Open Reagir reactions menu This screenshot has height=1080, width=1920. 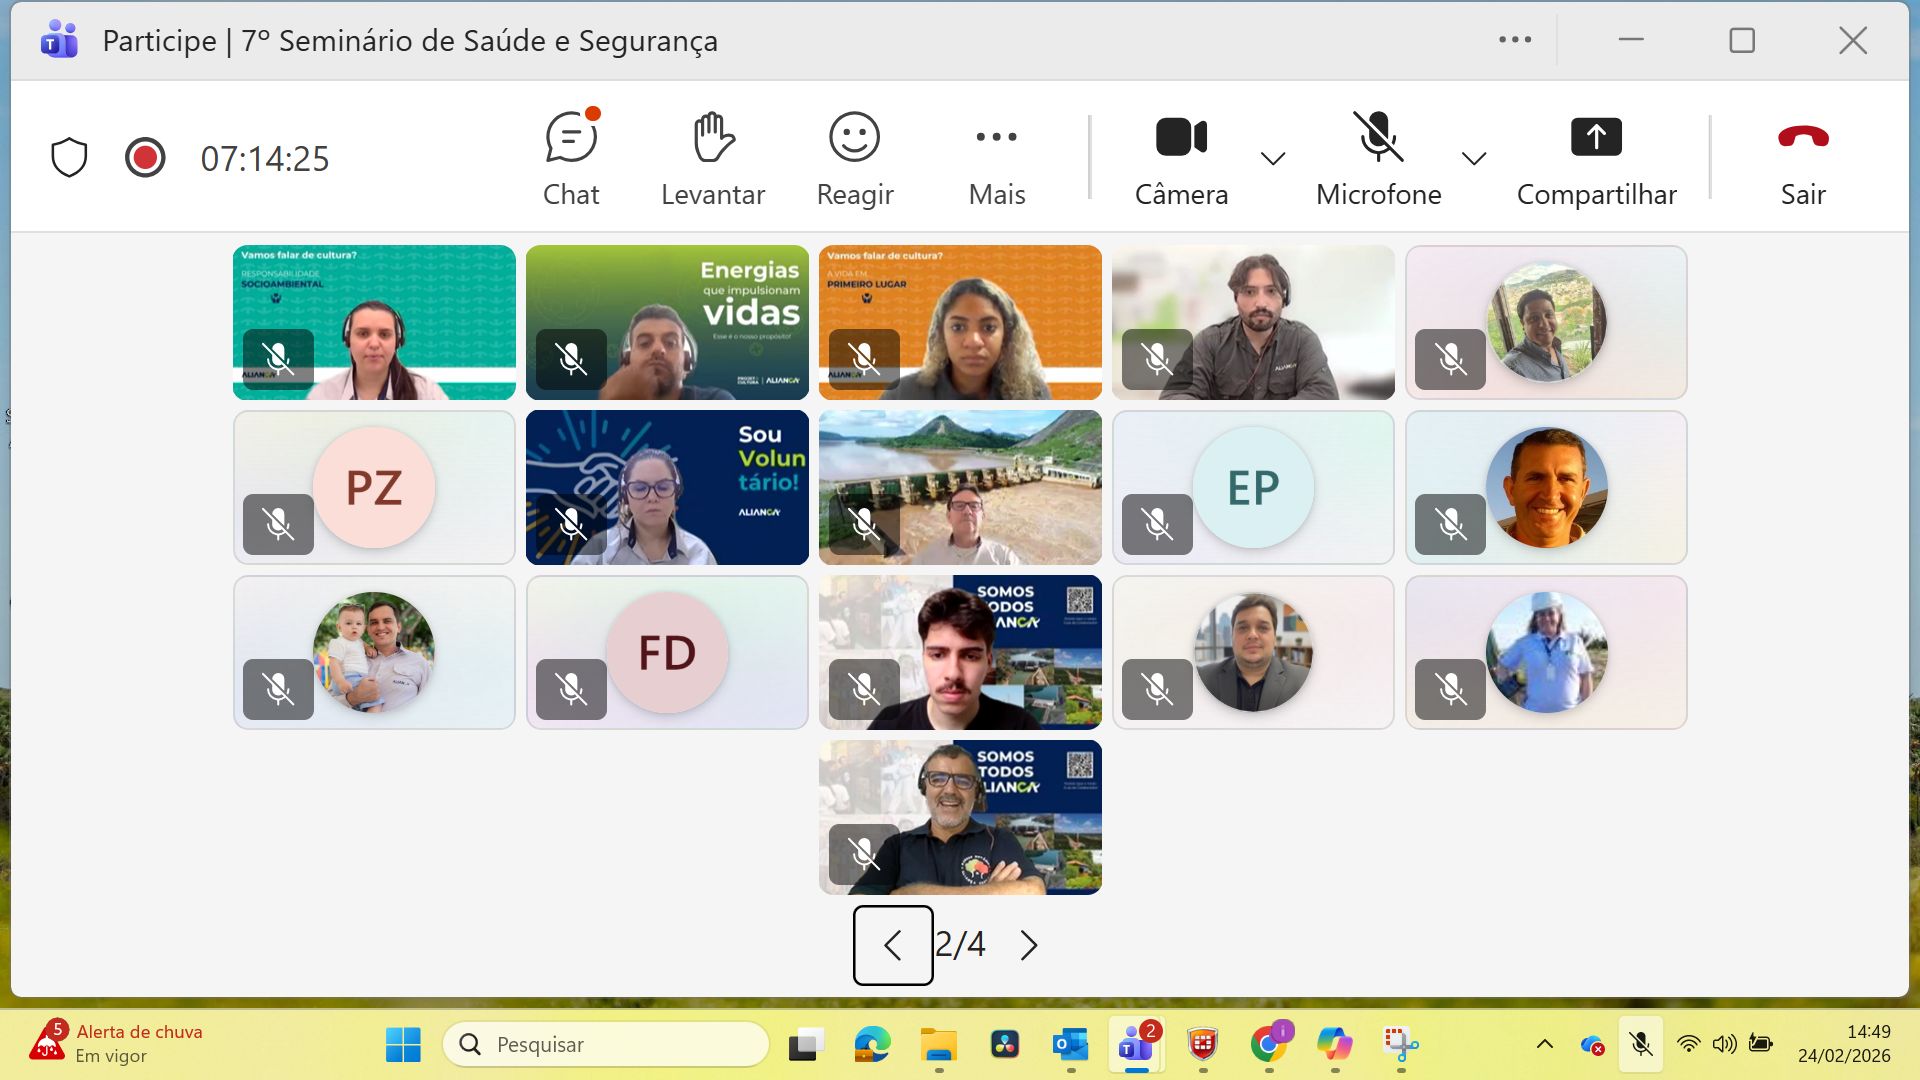(x=854, y=159)
